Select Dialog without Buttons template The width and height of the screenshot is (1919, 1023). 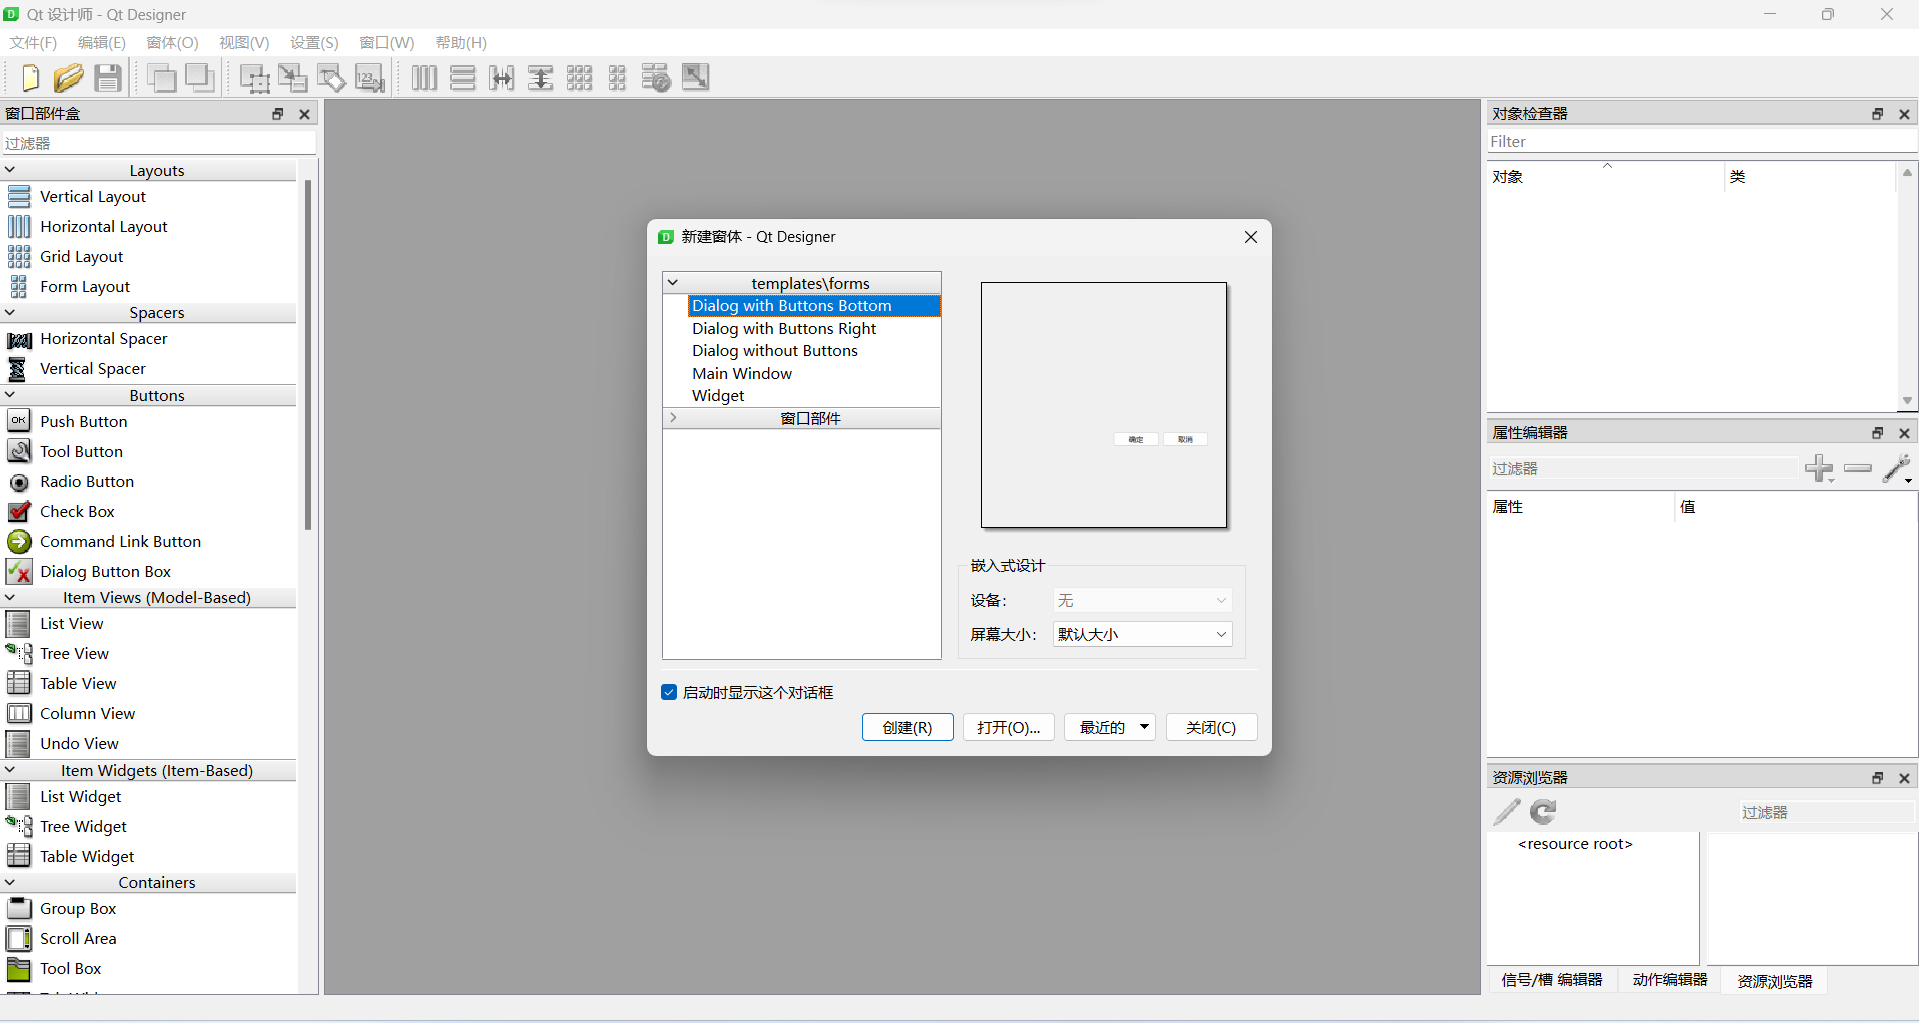[x=775, y=350]
